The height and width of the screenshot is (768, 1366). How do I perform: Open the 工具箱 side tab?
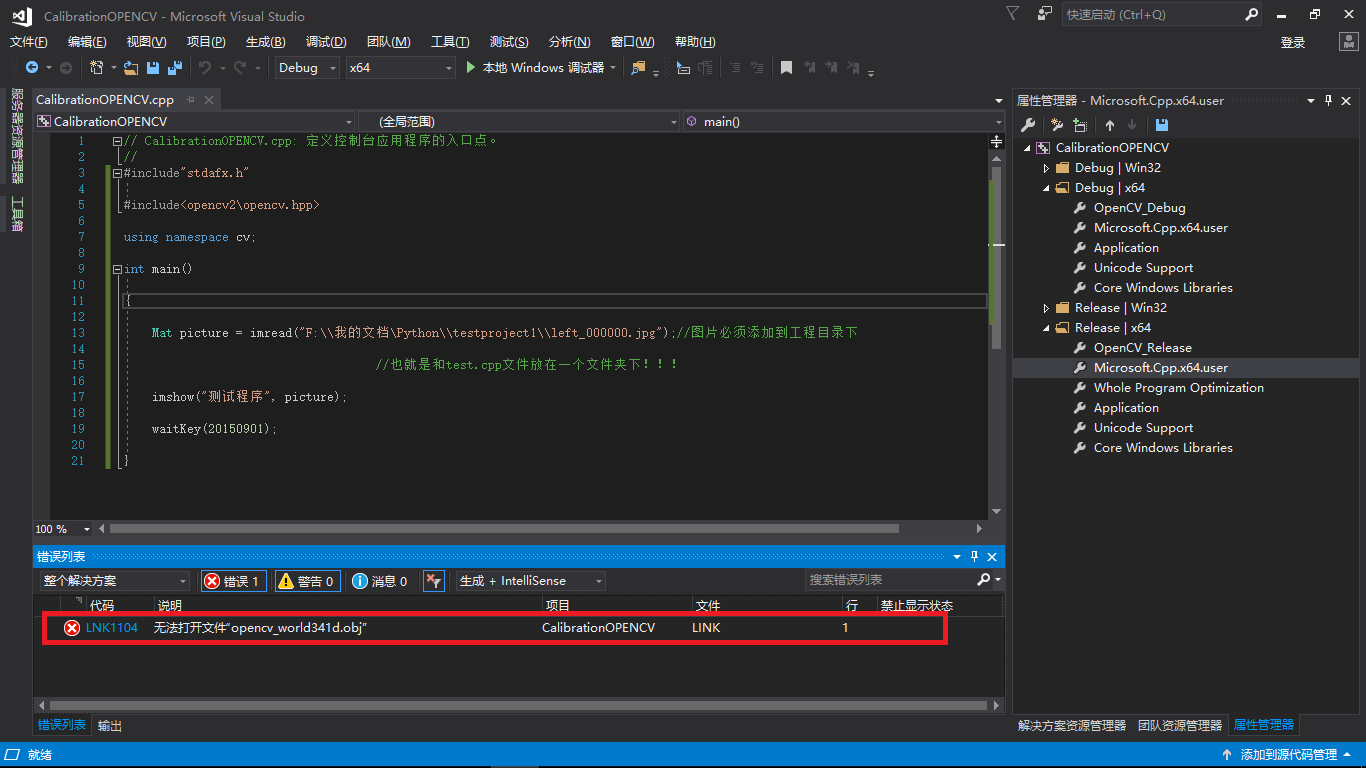[17, 214]
